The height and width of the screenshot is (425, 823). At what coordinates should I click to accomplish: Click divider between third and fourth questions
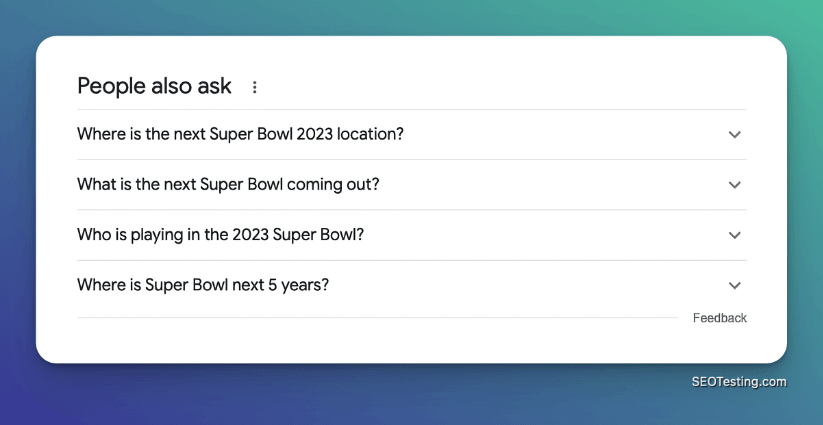coord(411,260)
